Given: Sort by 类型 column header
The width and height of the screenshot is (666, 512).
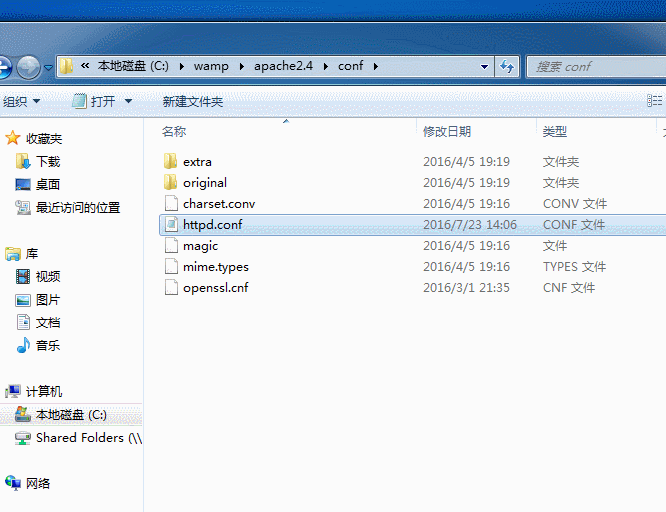Looking at the screenshot, I should pos(554,131).
